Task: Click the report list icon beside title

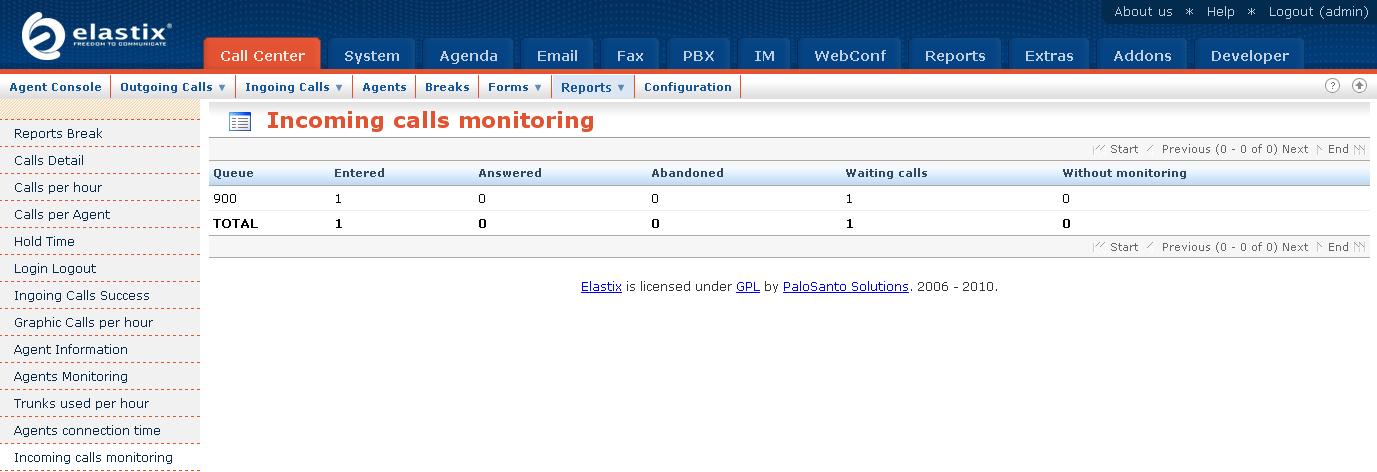Action: (240, 122)
